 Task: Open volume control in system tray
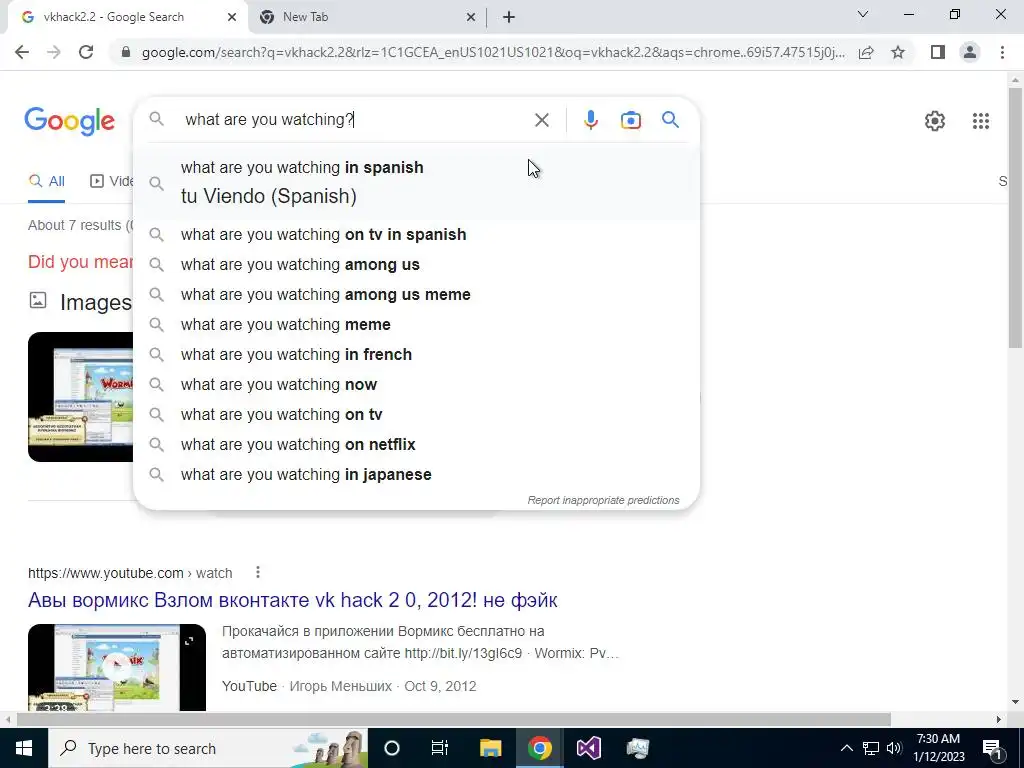[x=895, y=748]
